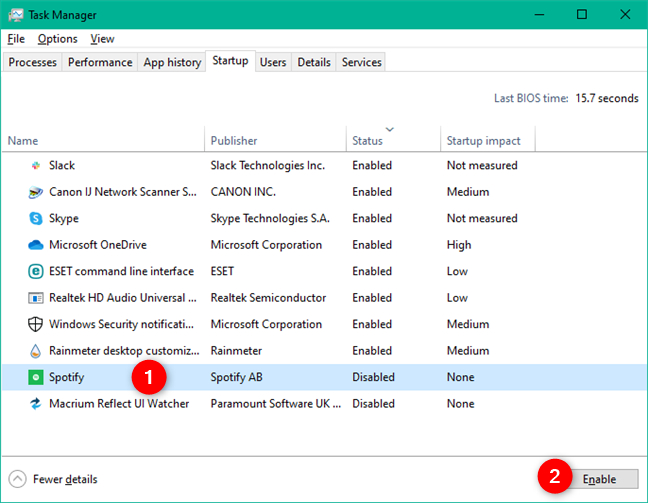Click Paramount Software UK publisher cell
Screen dimensions: 648x503
(276, 403)
